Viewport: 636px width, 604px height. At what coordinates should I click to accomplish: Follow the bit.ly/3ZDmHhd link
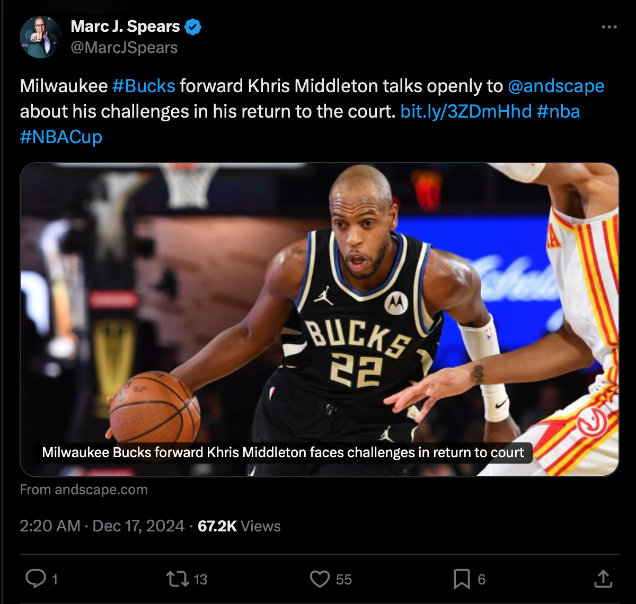[x=466, y=111]
